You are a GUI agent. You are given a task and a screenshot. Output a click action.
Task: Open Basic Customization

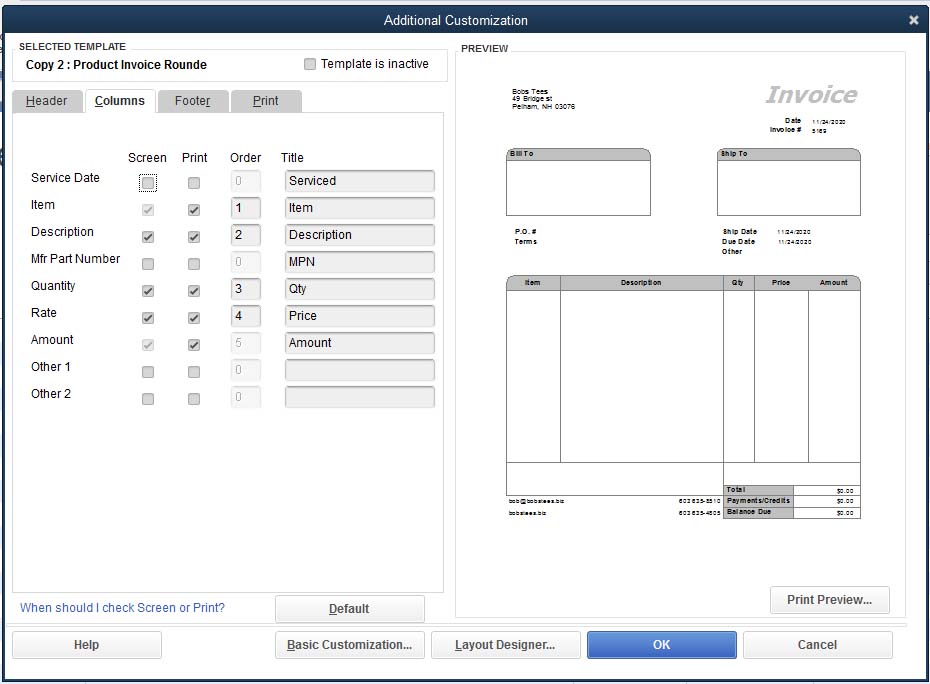(x=349, y=644)
